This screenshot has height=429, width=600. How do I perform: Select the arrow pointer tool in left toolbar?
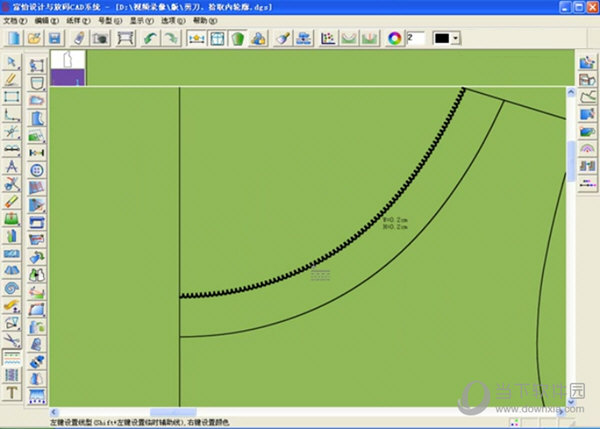12,62
